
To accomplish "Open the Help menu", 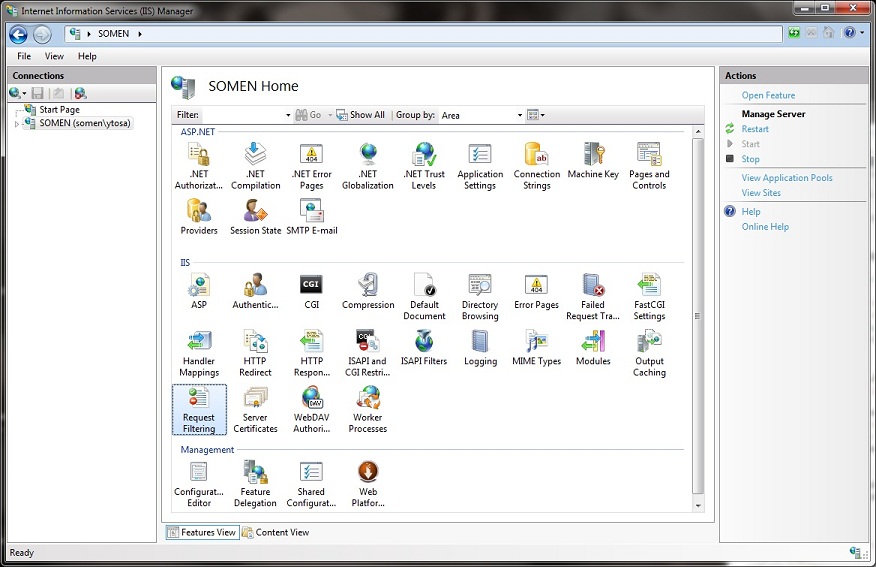I will click(x=87, y=56).
